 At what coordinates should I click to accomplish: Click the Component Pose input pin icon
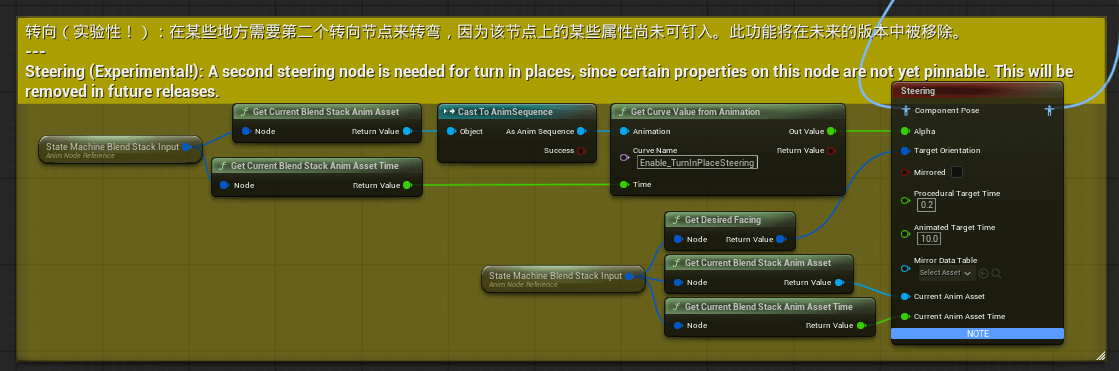[x=906, y=111]
